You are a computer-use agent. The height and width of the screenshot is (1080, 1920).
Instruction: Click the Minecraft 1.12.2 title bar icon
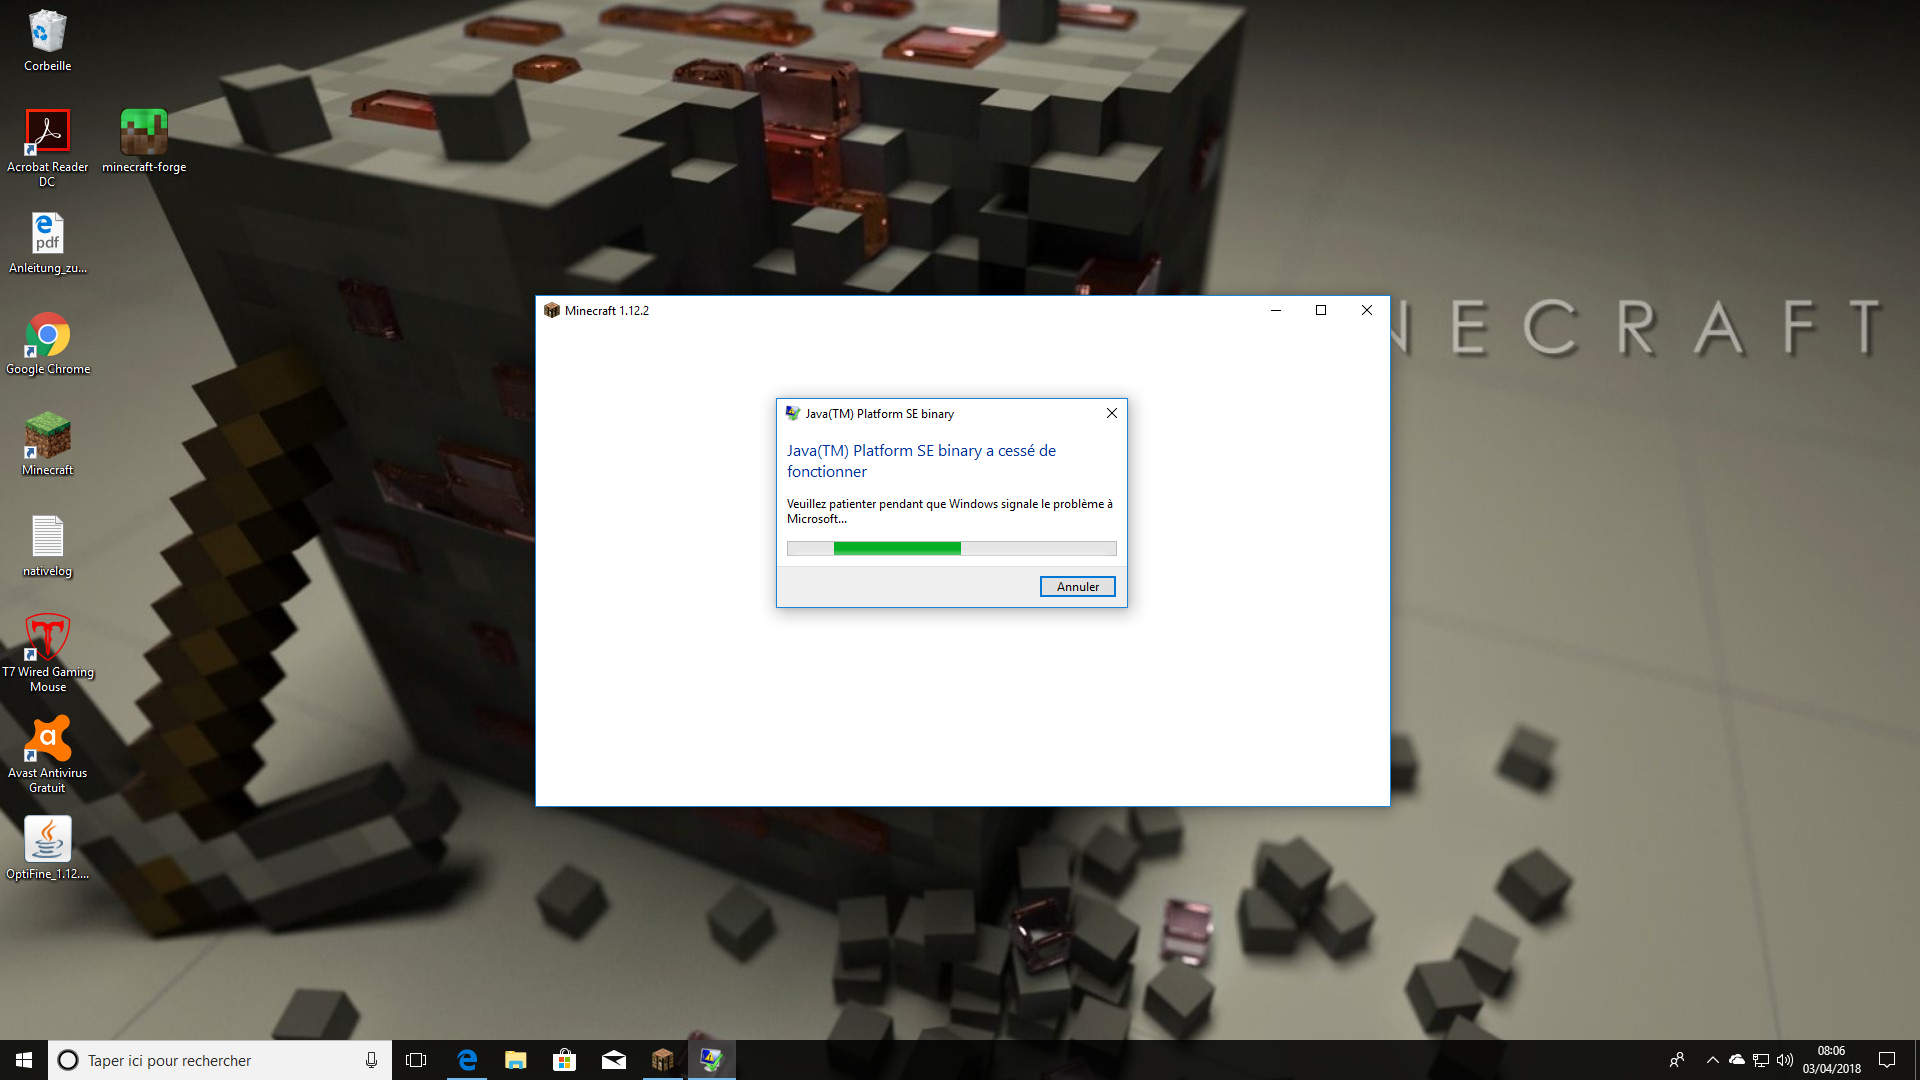tap(551, 310)
